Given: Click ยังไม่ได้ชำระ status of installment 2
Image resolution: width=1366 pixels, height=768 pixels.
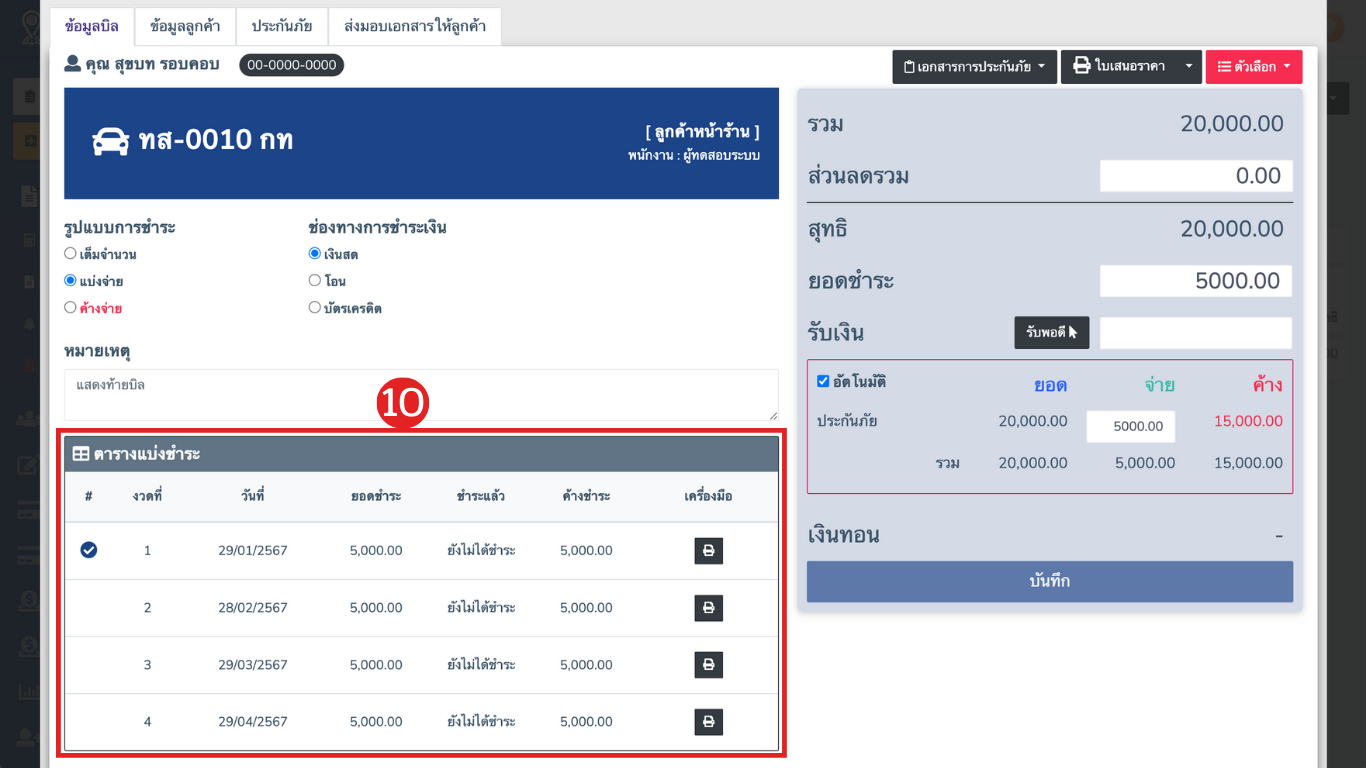Looking at the screenshot, I should [x=481, y=608].
